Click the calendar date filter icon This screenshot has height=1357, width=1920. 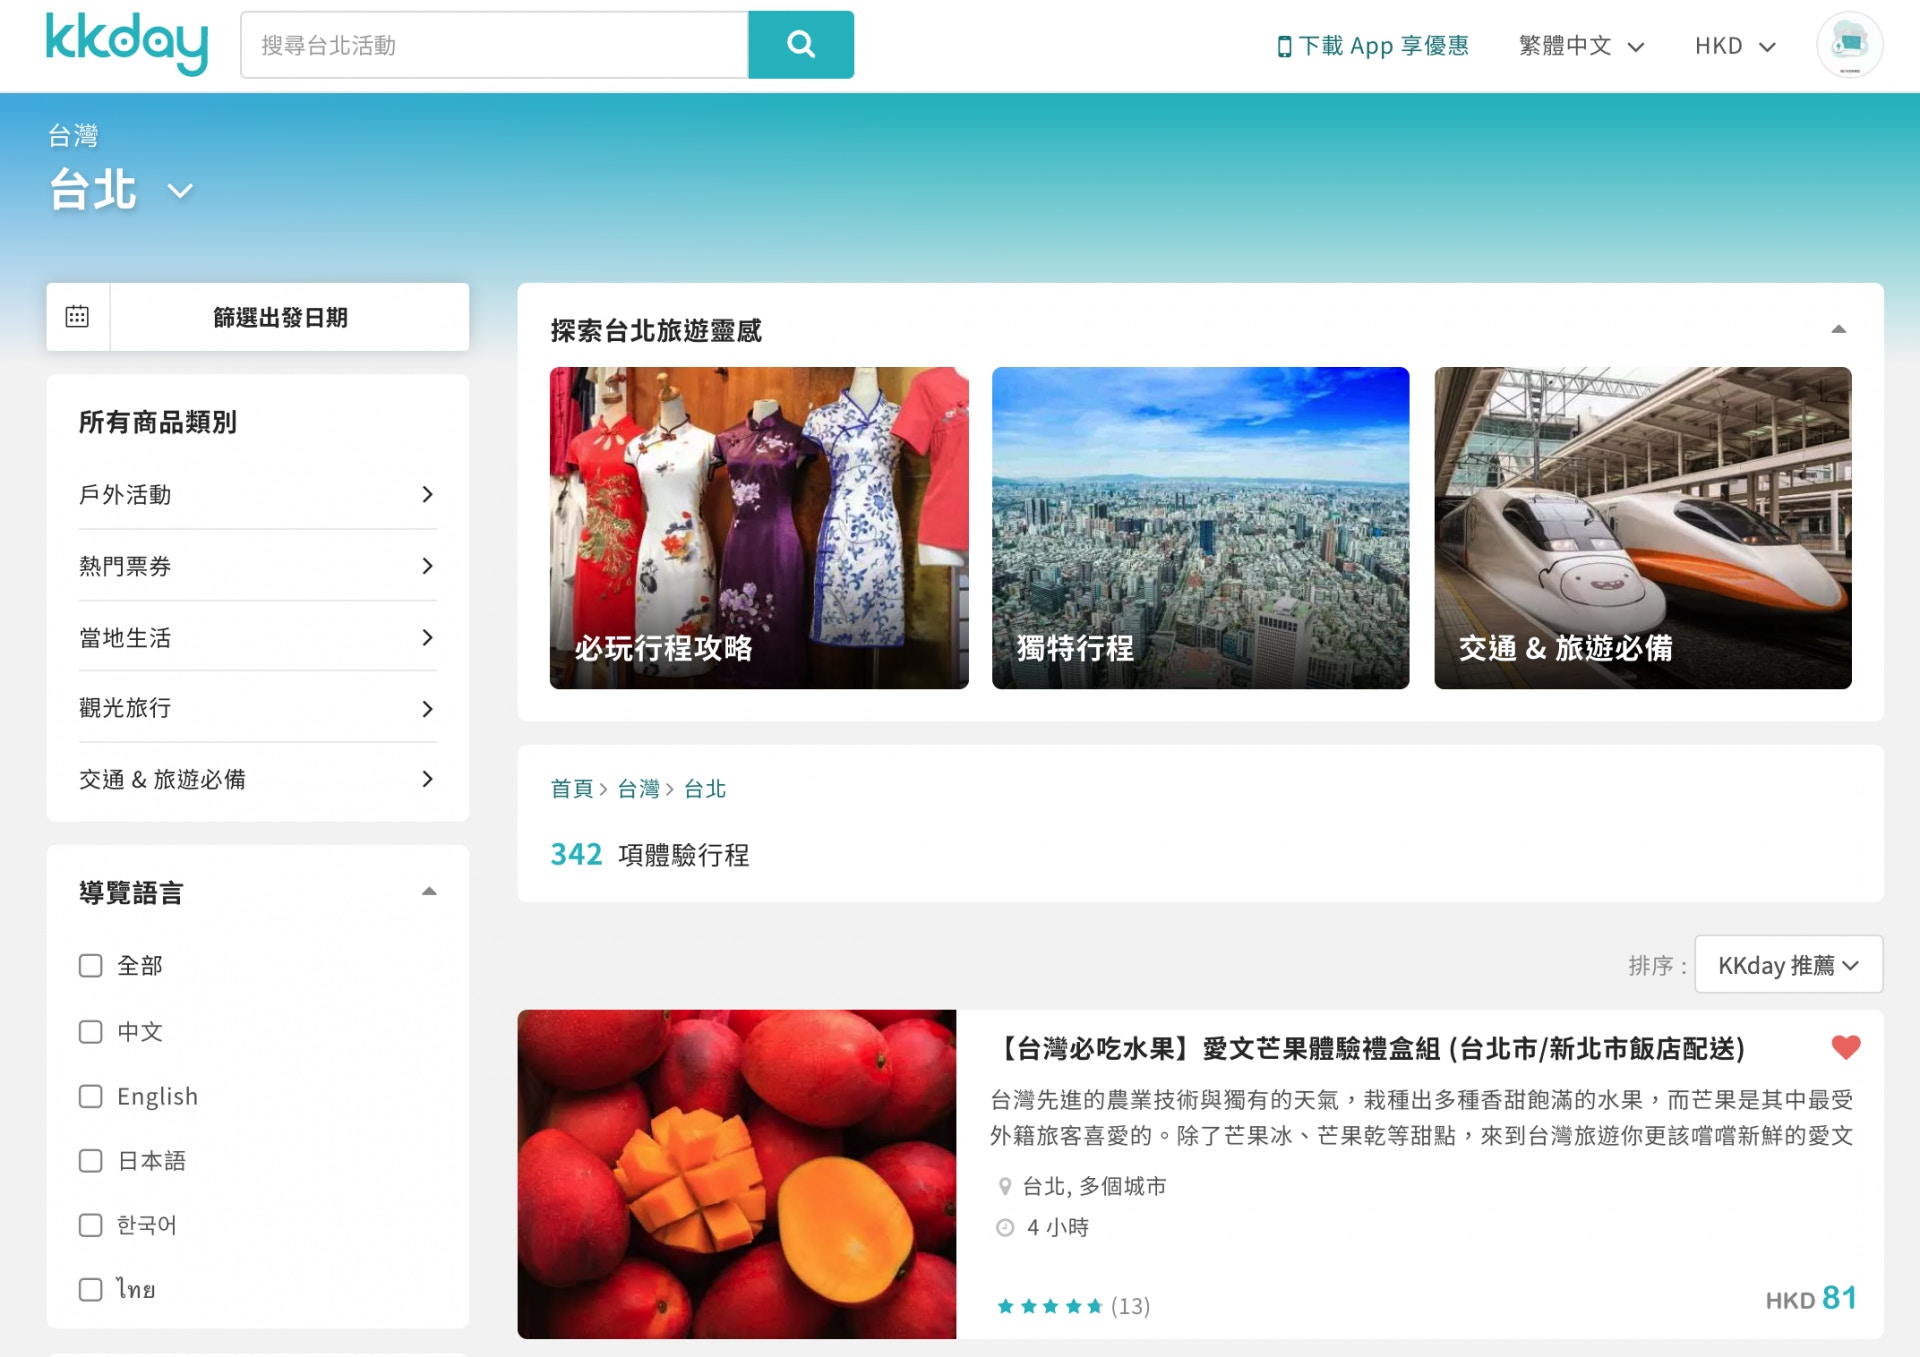click(x=77, y=317)
